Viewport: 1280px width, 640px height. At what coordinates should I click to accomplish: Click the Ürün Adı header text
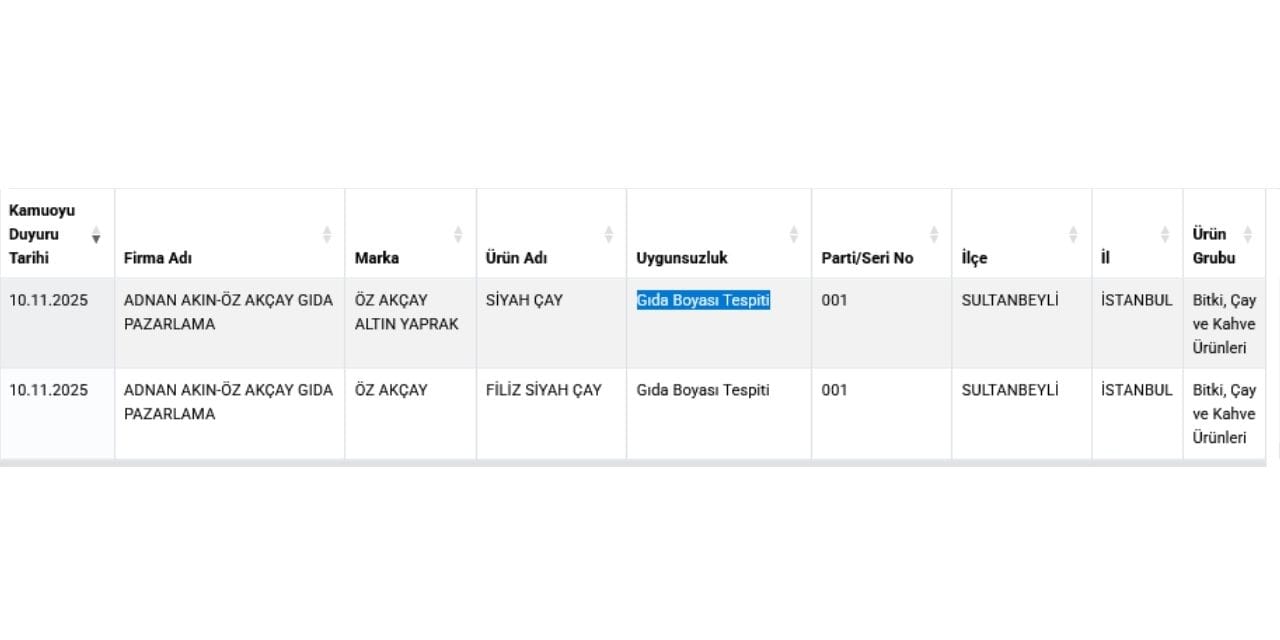tap(516, 258)
